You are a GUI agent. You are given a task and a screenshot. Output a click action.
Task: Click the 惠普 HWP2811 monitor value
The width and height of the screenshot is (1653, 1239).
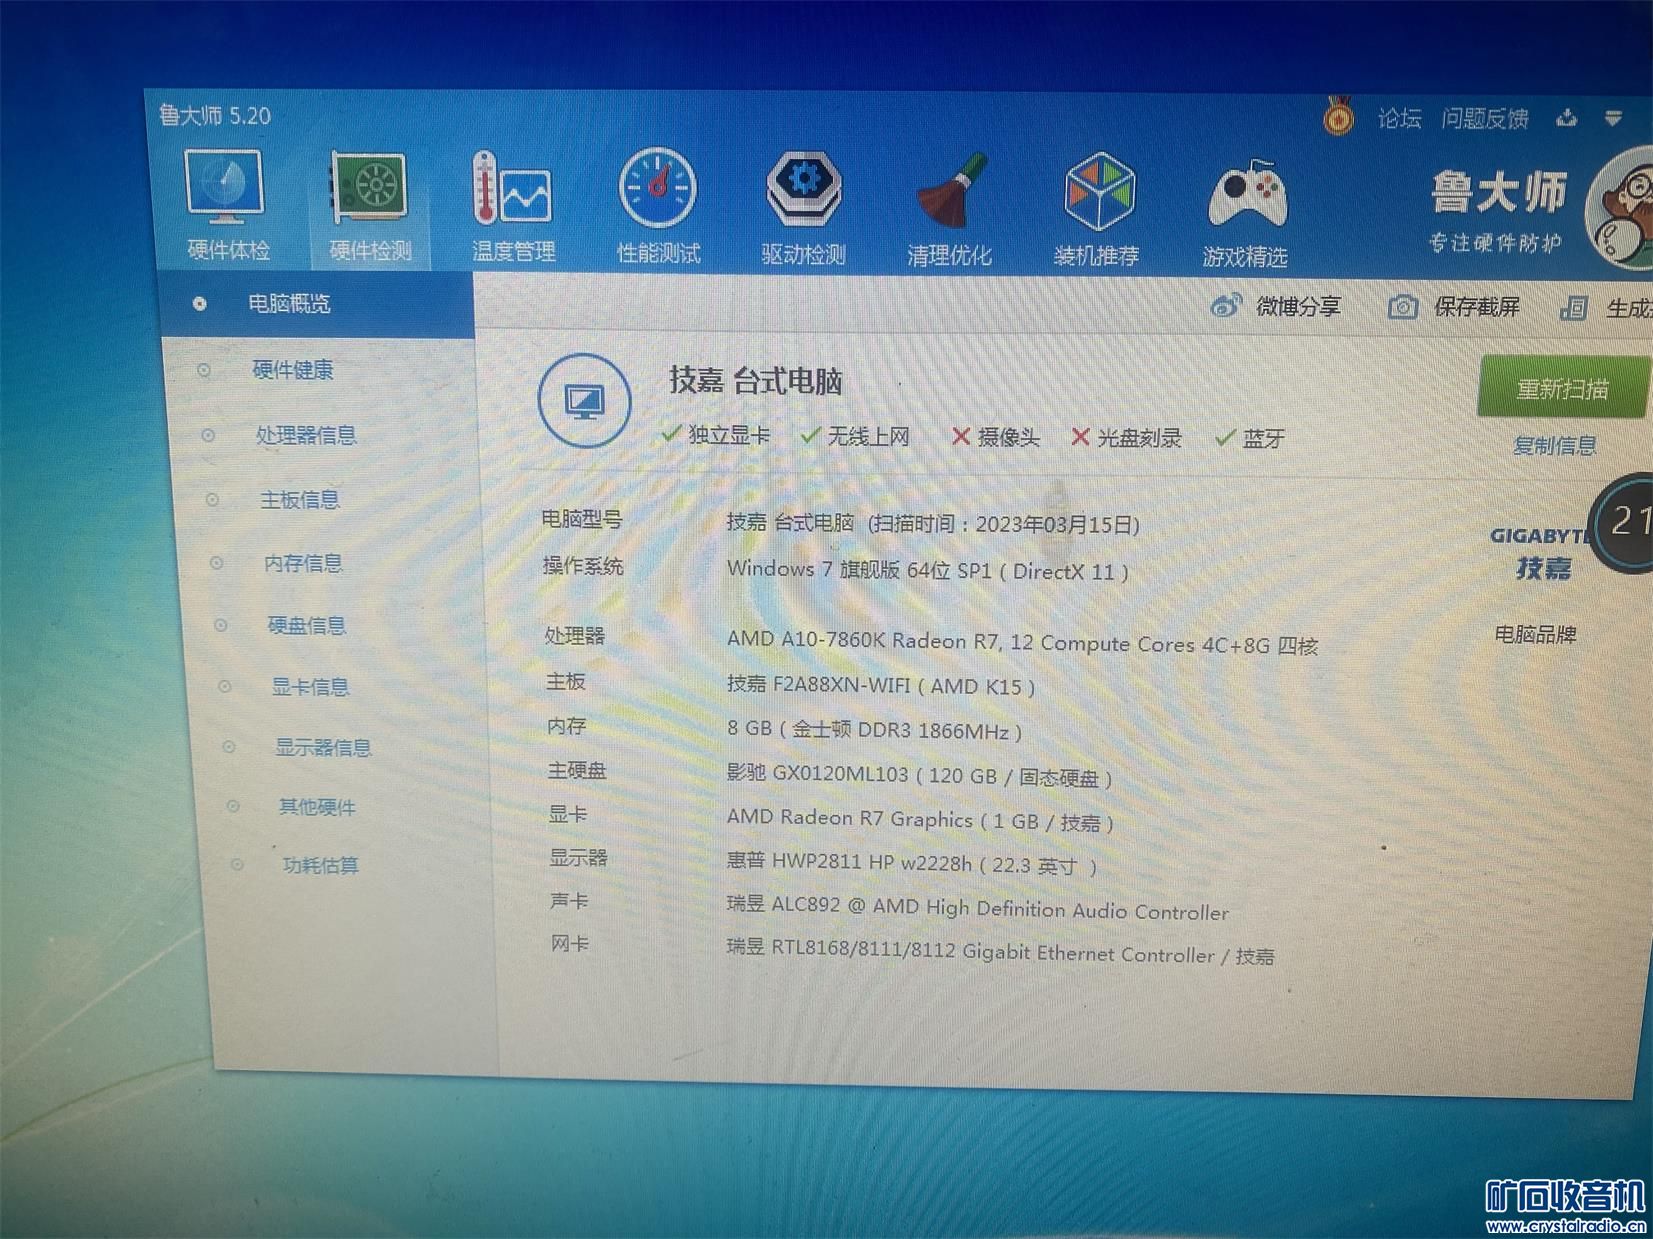912,863
